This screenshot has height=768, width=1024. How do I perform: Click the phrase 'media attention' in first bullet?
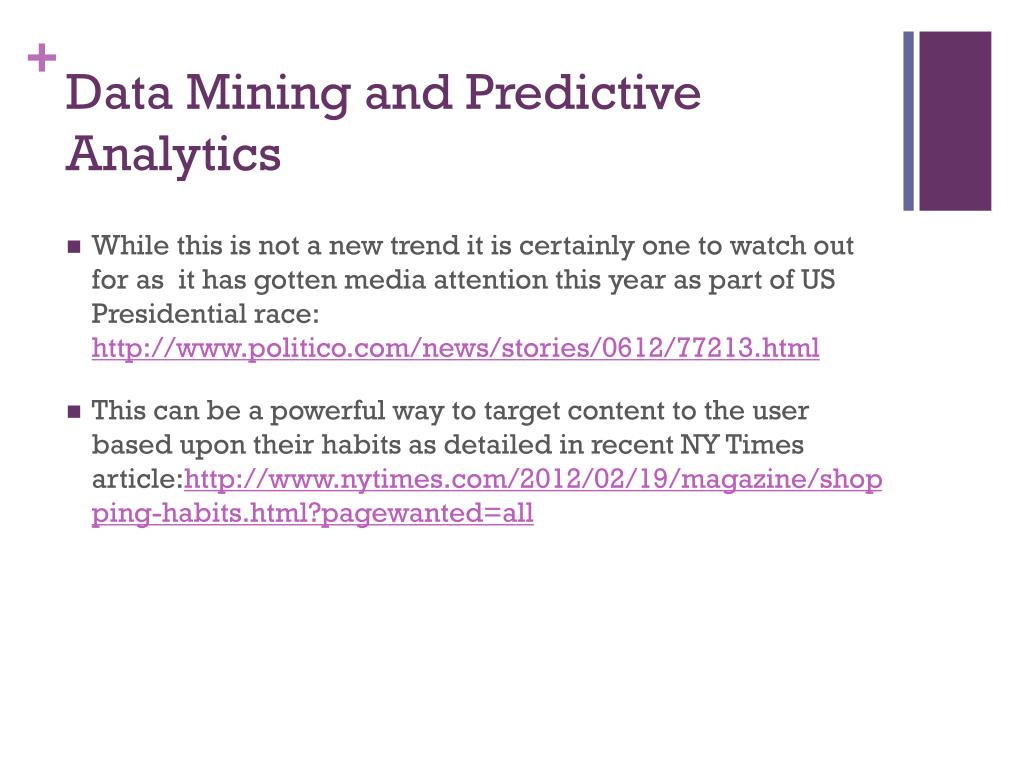(x=446, y=280)
